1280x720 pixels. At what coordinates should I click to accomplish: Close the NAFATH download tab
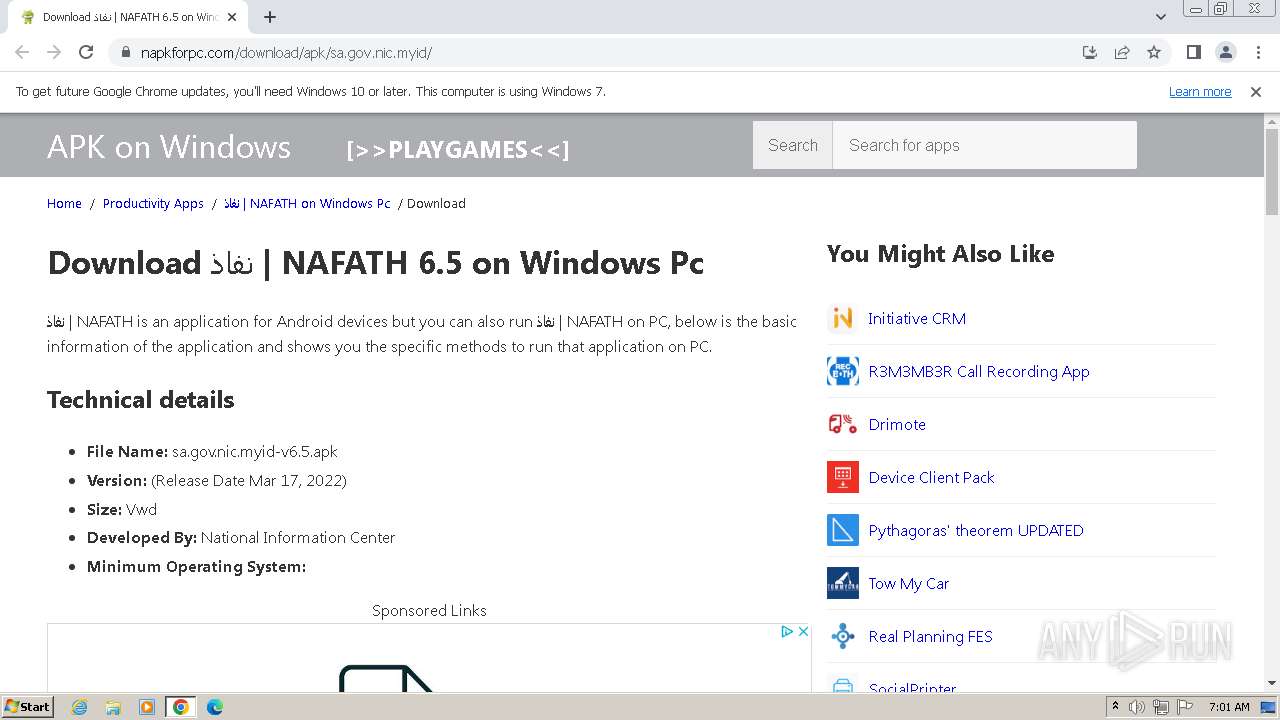coord(233,17)
